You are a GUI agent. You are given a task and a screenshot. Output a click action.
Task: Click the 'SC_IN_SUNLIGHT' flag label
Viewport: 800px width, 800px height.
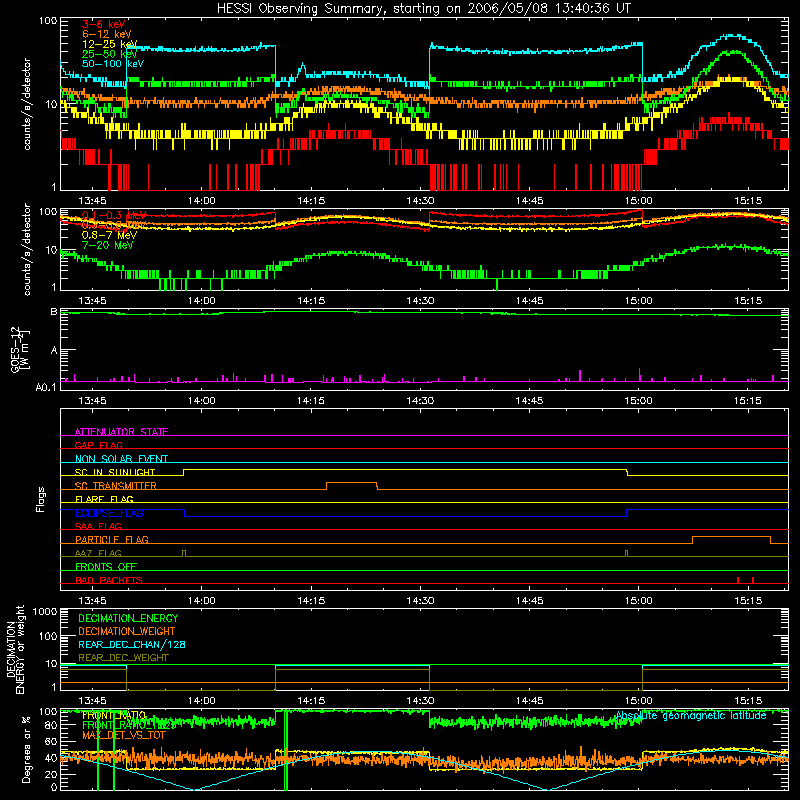point(115,472)
